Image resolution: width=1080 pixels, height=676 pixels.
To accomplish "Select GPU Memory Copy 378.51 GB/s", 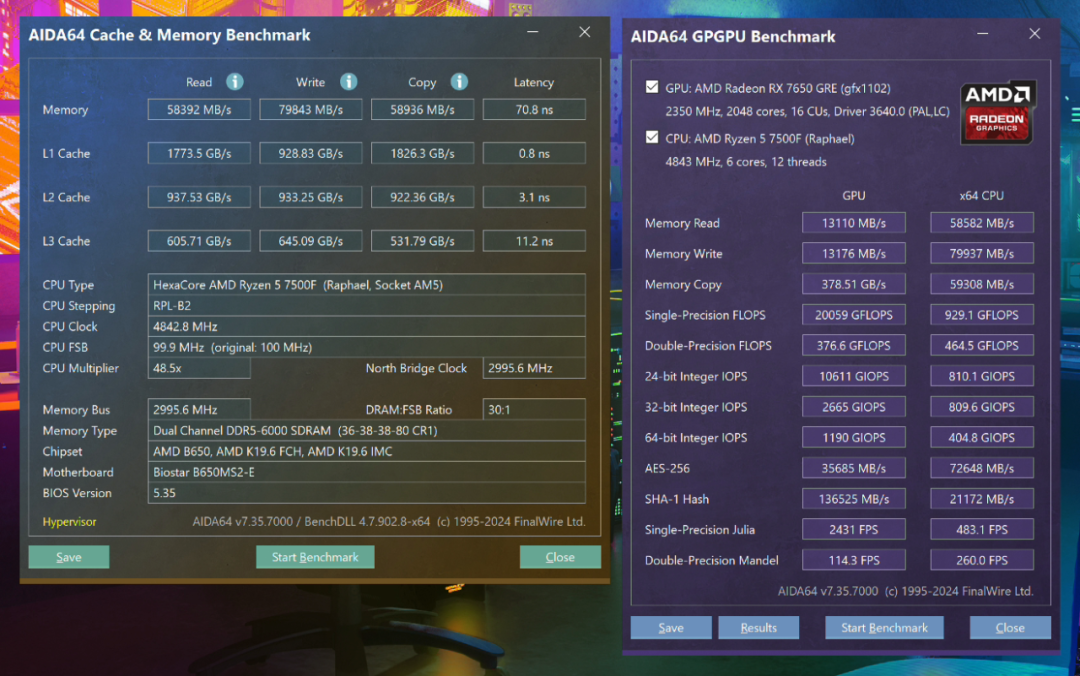I will pos(853,284).
